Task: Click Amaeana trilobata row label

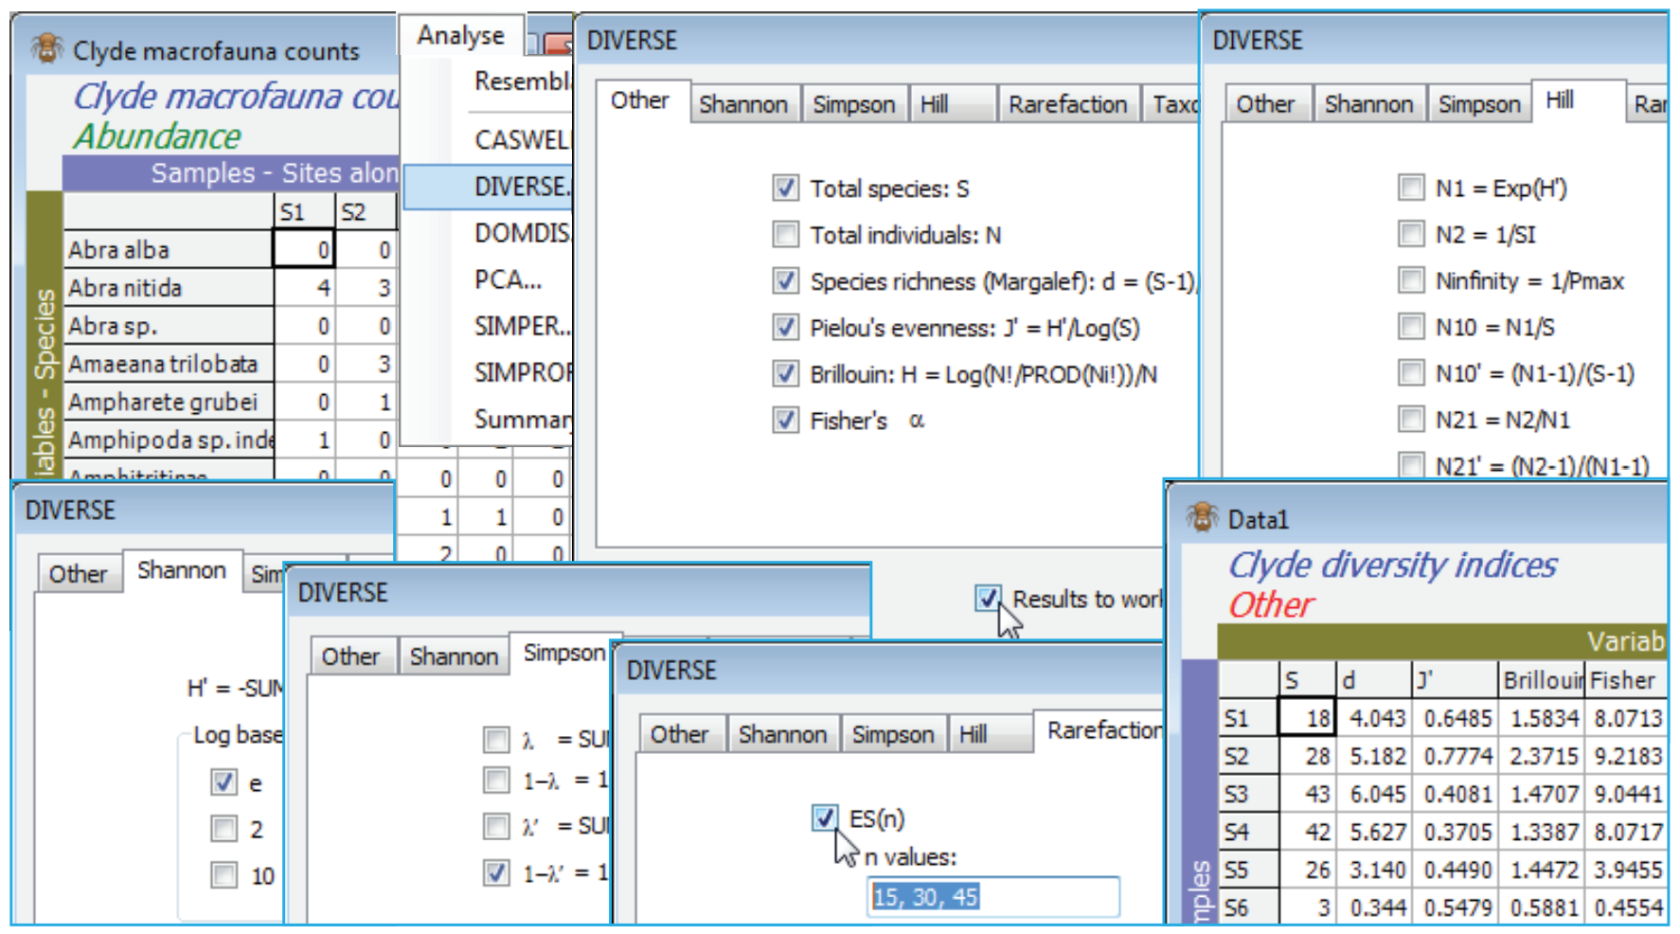Action: [168, 364]
